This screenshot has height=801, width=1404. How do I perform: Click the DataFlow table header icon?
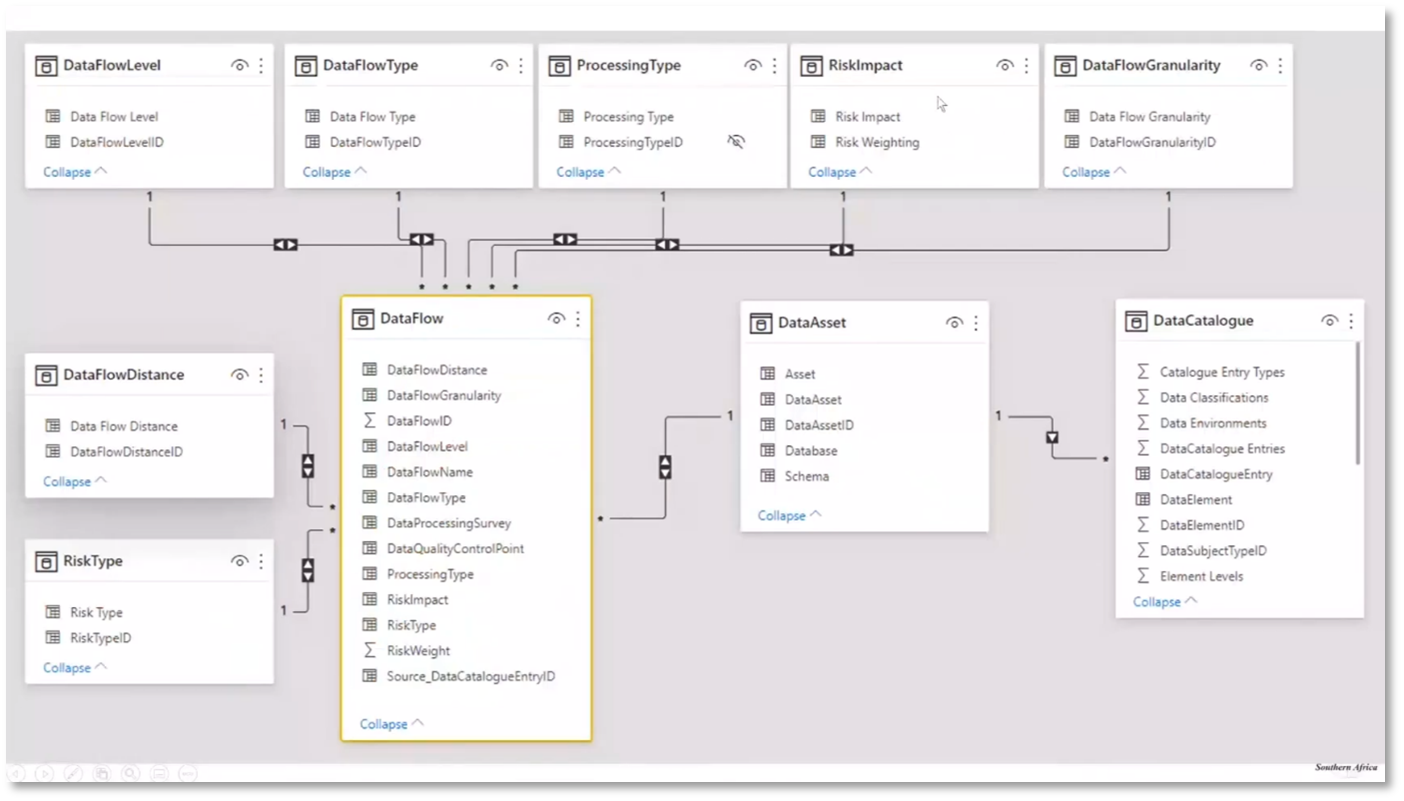pyautogui.click(x=363, y=319)
